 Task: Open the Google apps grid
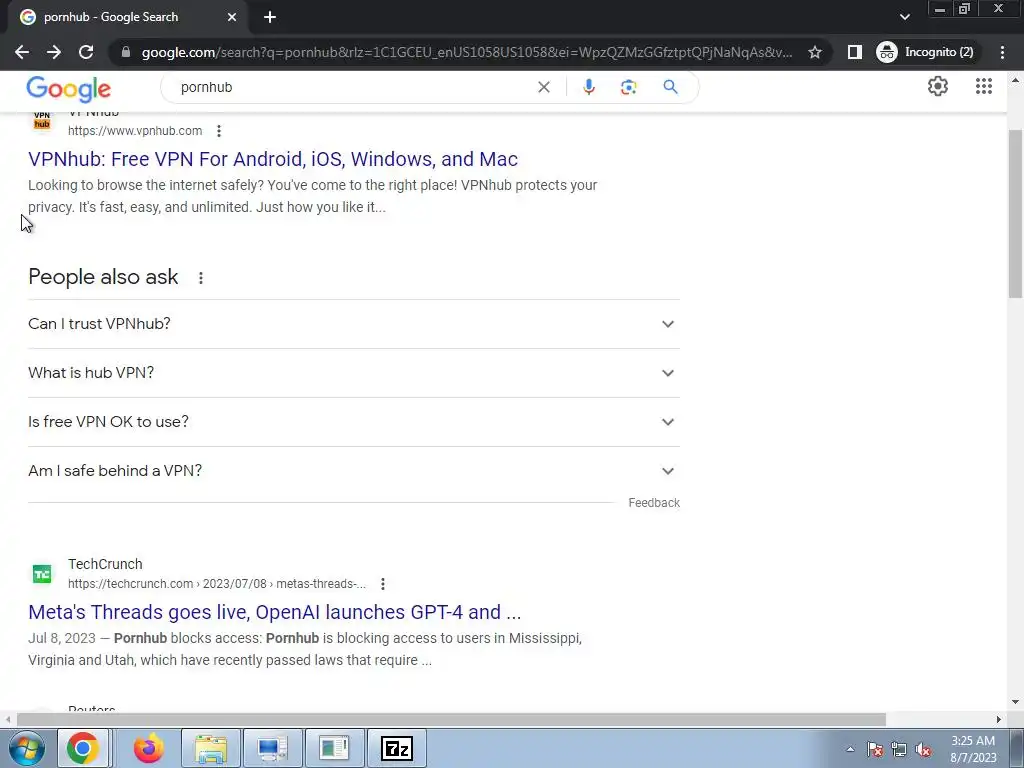984,86
